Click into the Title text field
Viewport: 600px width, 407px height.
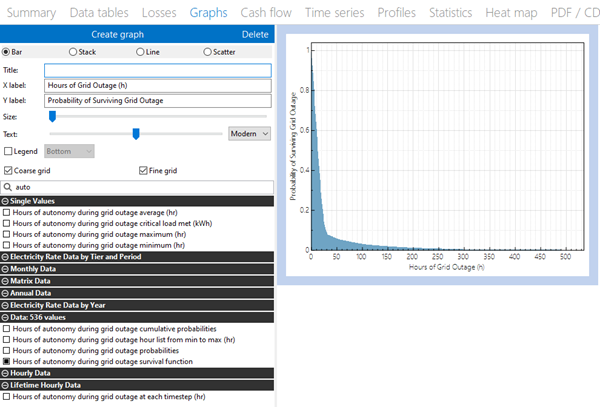click(158, 70)
